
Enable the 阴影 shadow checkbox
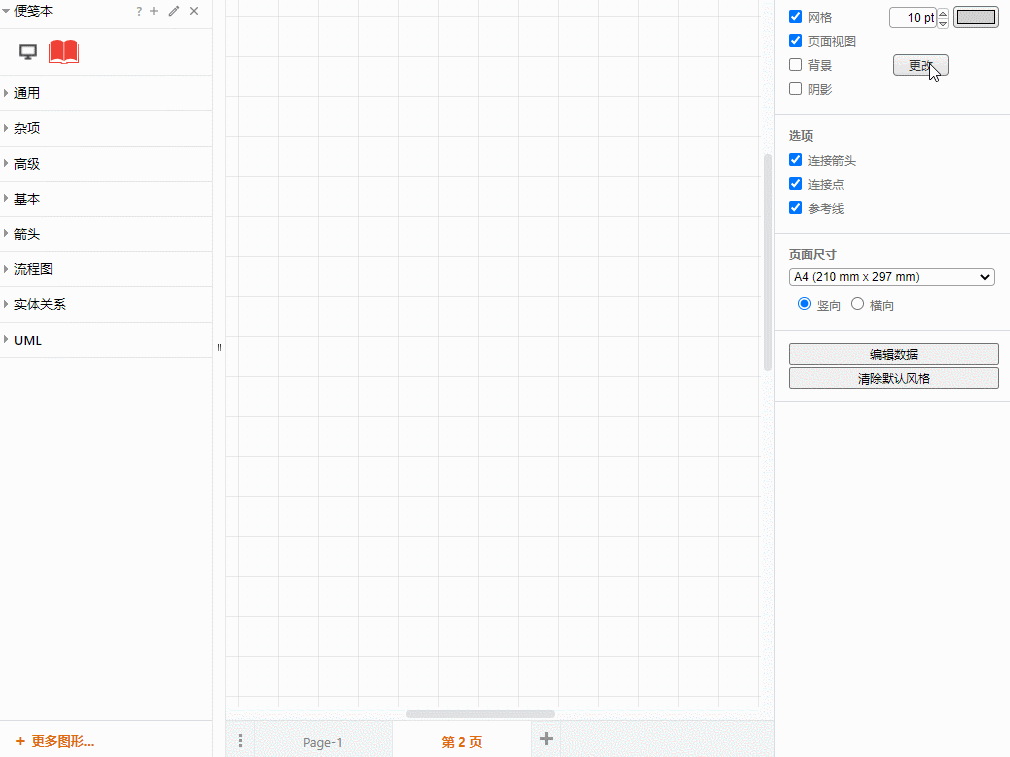[795, 88]
